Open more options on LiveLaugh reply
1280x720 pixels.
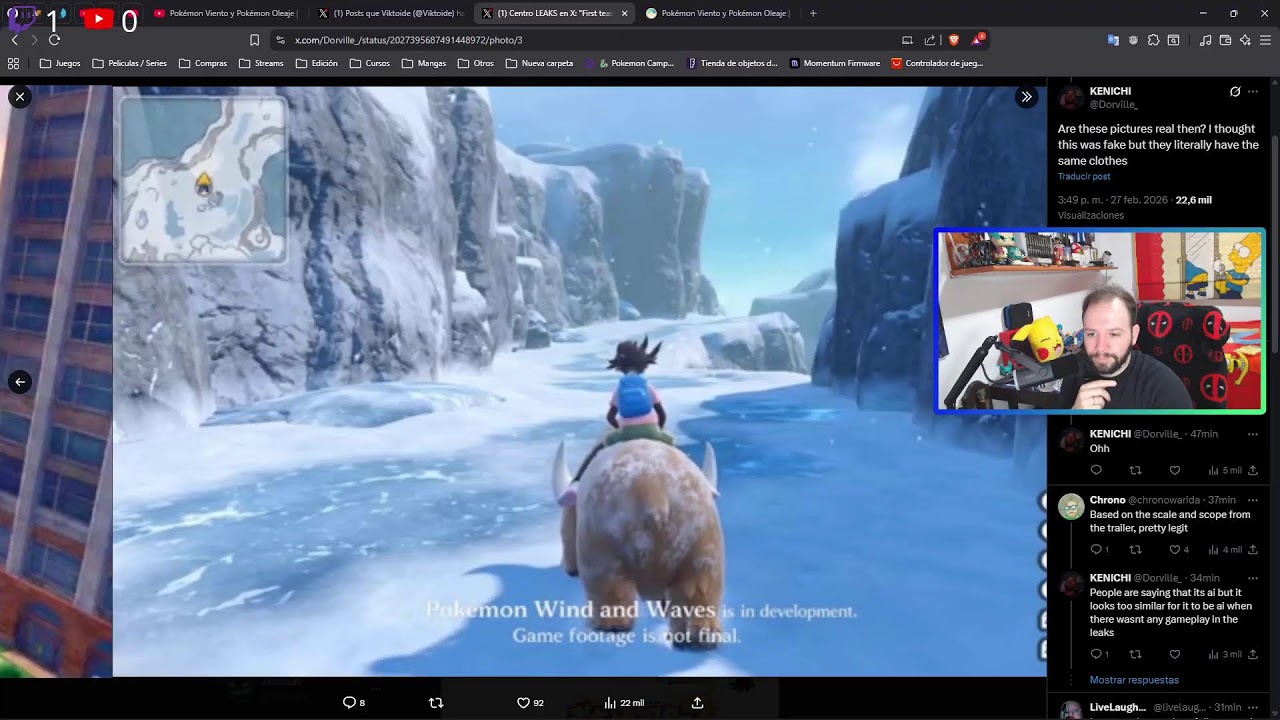point(1253,707)
